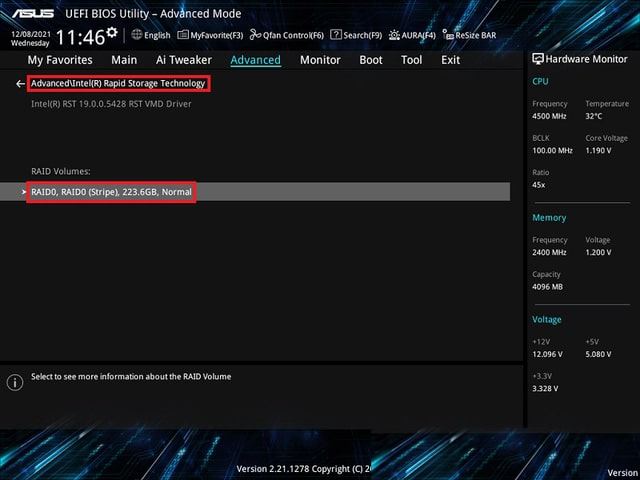Click +3.3V reading 3.328 V
This screenshot has width=640, height=480.
pyautogui.click(x=545, y=389)
